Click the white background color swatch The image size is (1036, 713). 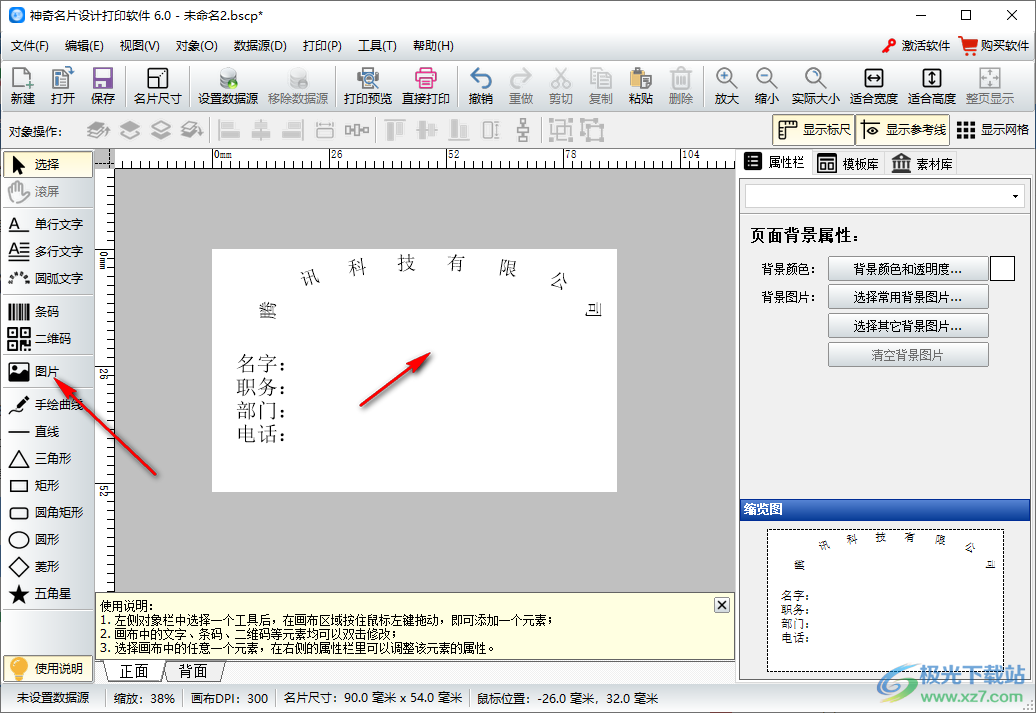1002,269
